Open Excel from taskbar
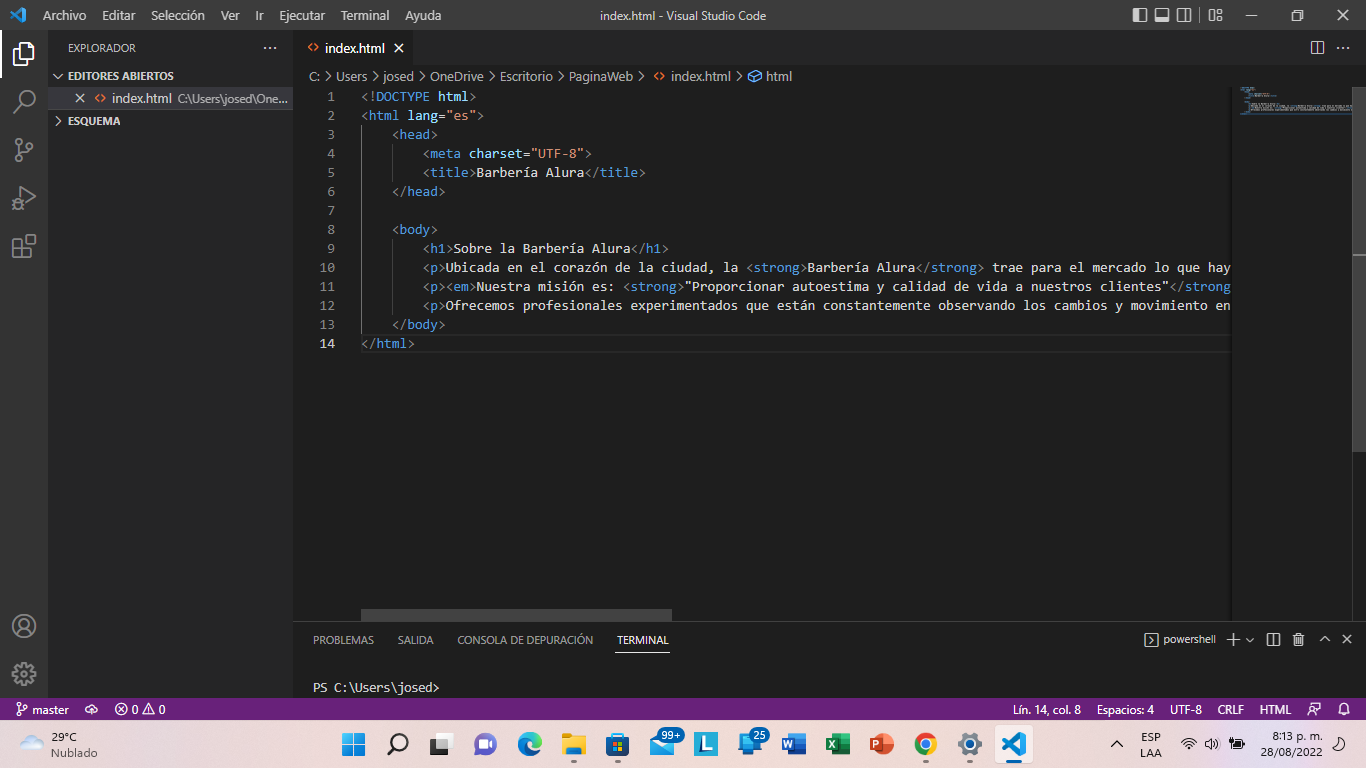Screen dimensions: 1366x768 pos(837,744)
